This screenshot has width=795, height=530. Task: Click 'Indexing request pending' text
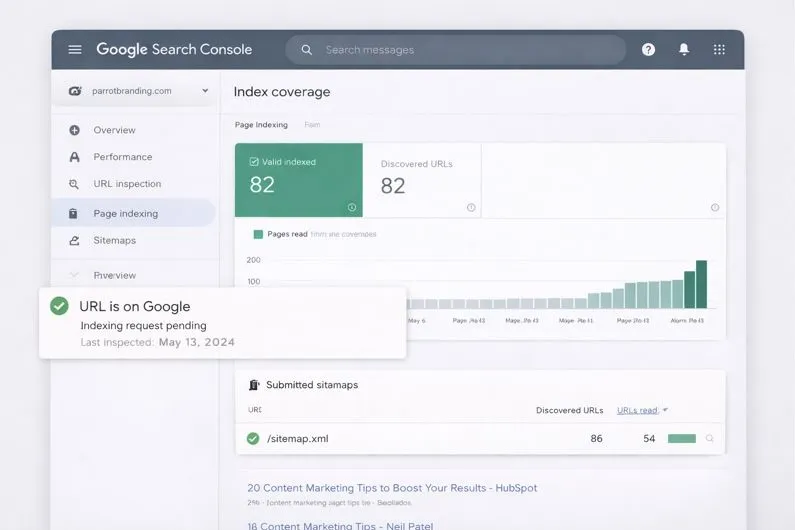click(x=143, y=326)
